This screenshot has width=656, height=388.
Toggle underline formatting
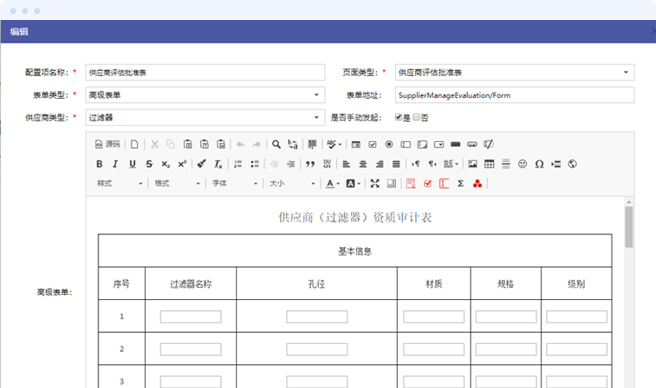[x=132, y=164]
